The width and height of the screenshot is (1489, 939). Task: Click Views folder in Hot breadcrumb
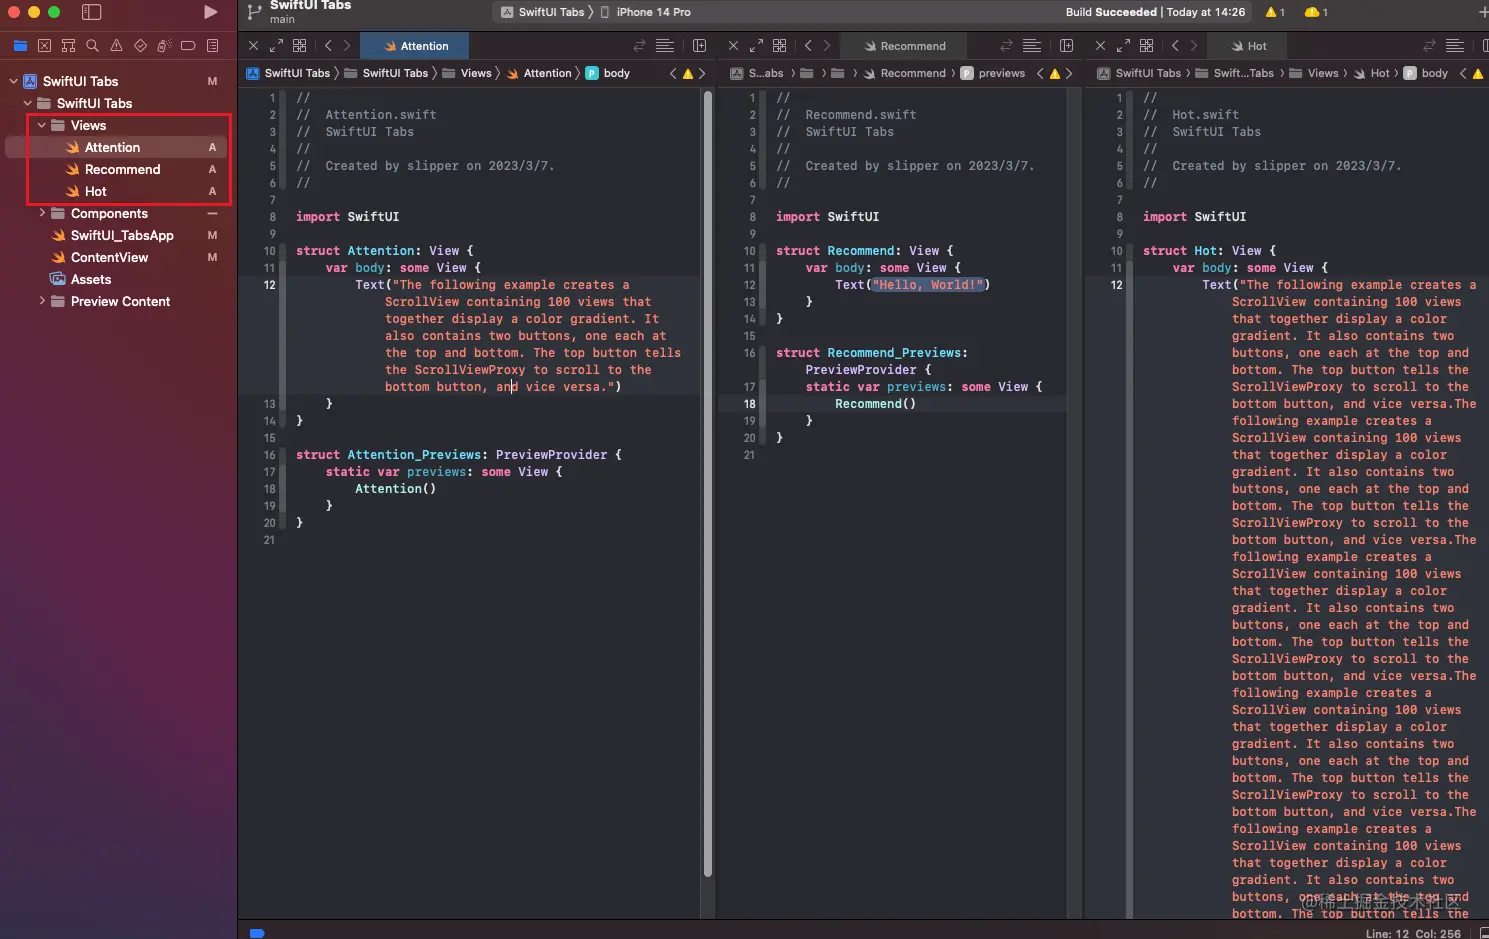pos(1314,73)
